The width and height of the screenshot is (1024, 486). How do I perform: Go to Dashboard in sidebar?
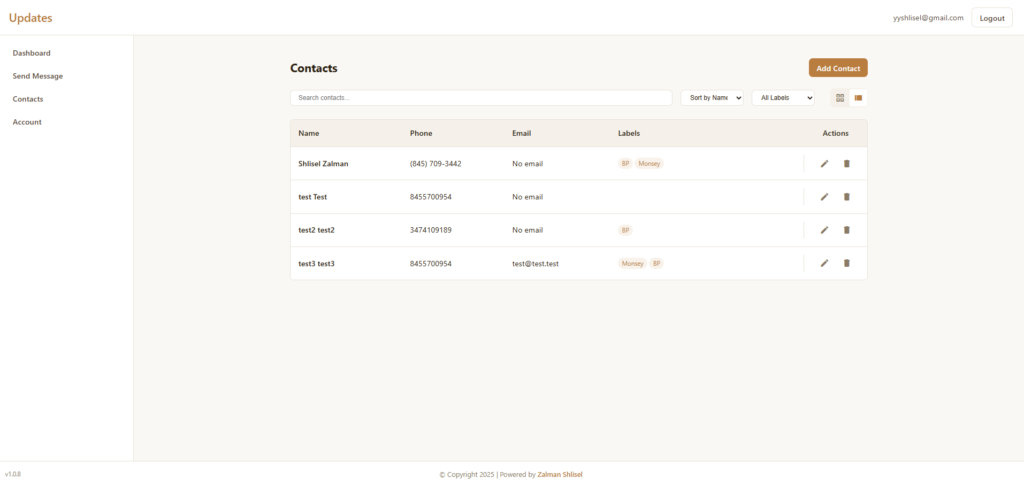pos(32,53)
